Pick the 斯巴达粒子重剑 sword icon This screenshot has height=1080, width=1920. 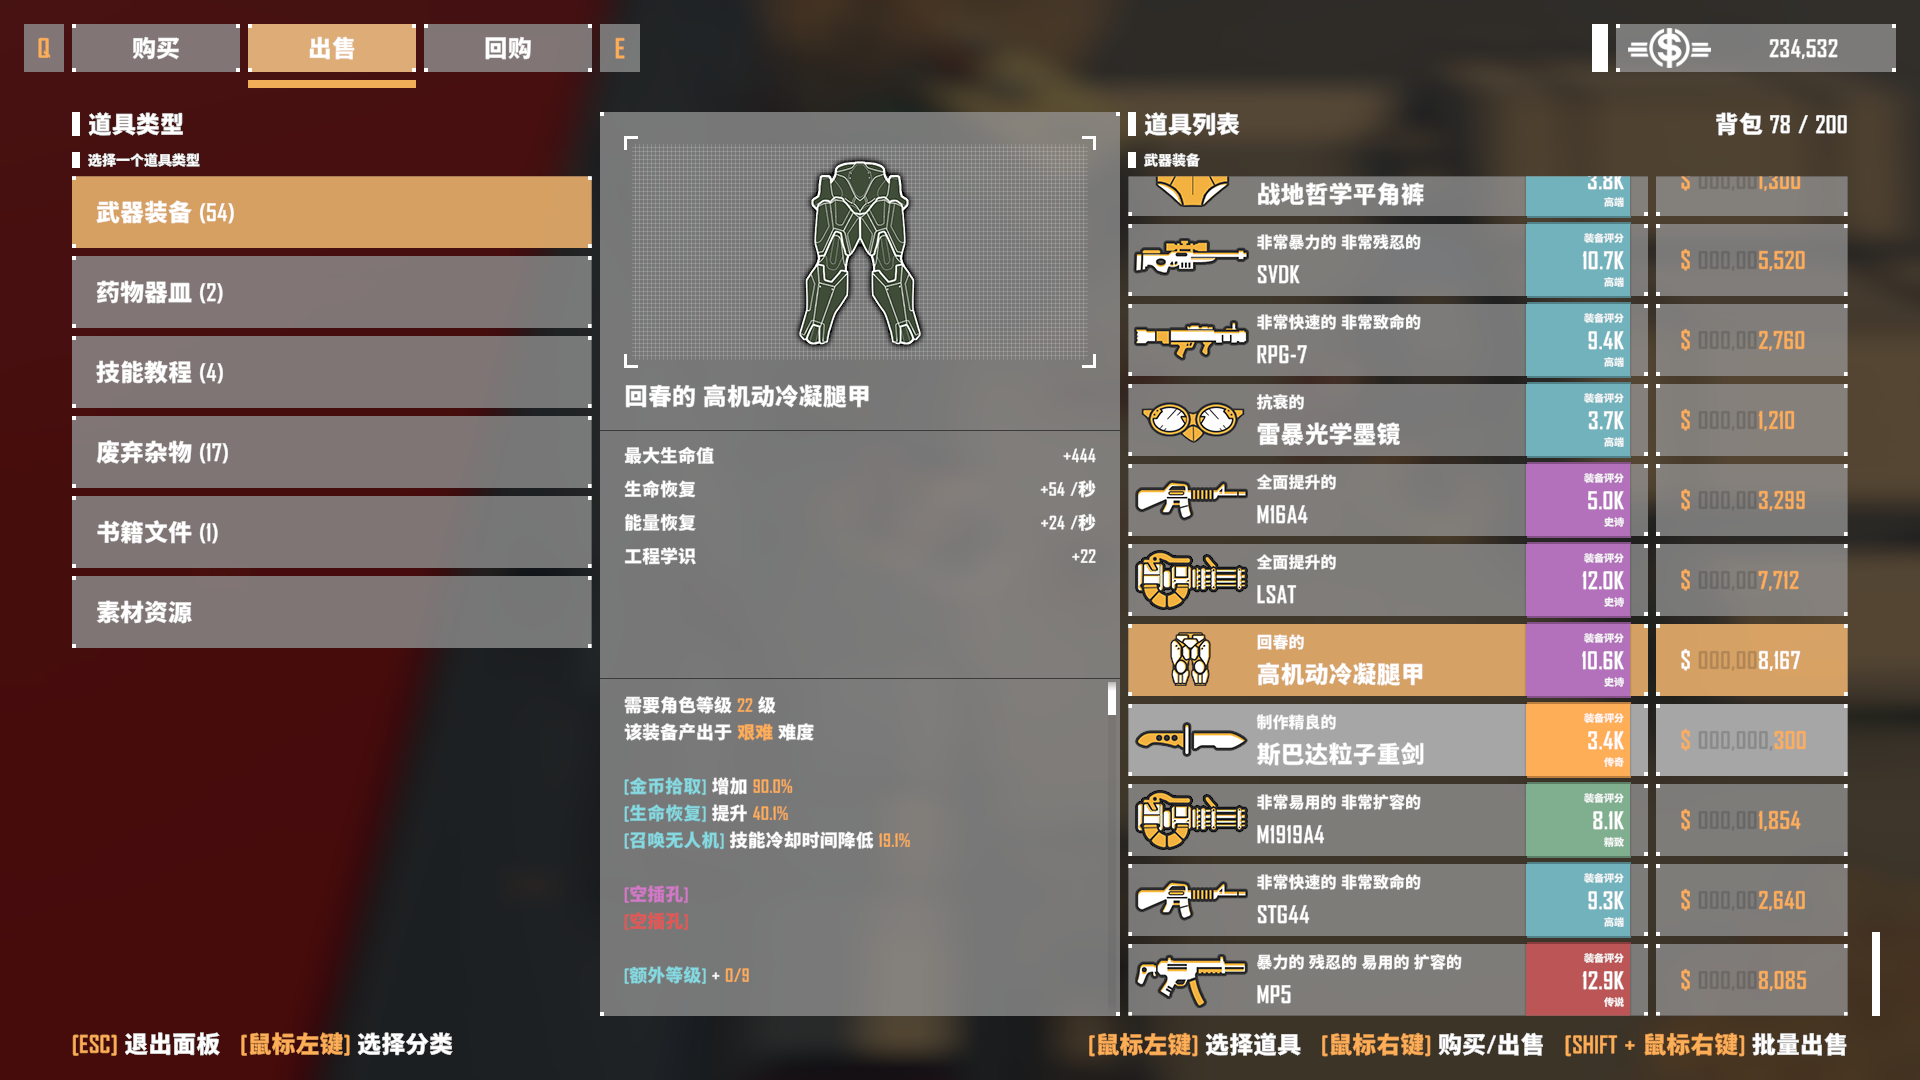tap(1190, 740)
